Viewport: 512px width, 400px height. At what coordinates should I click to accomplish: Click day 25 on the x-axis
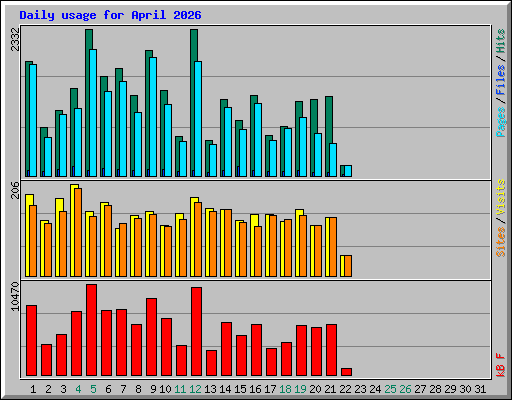click(x=390, y=389)
